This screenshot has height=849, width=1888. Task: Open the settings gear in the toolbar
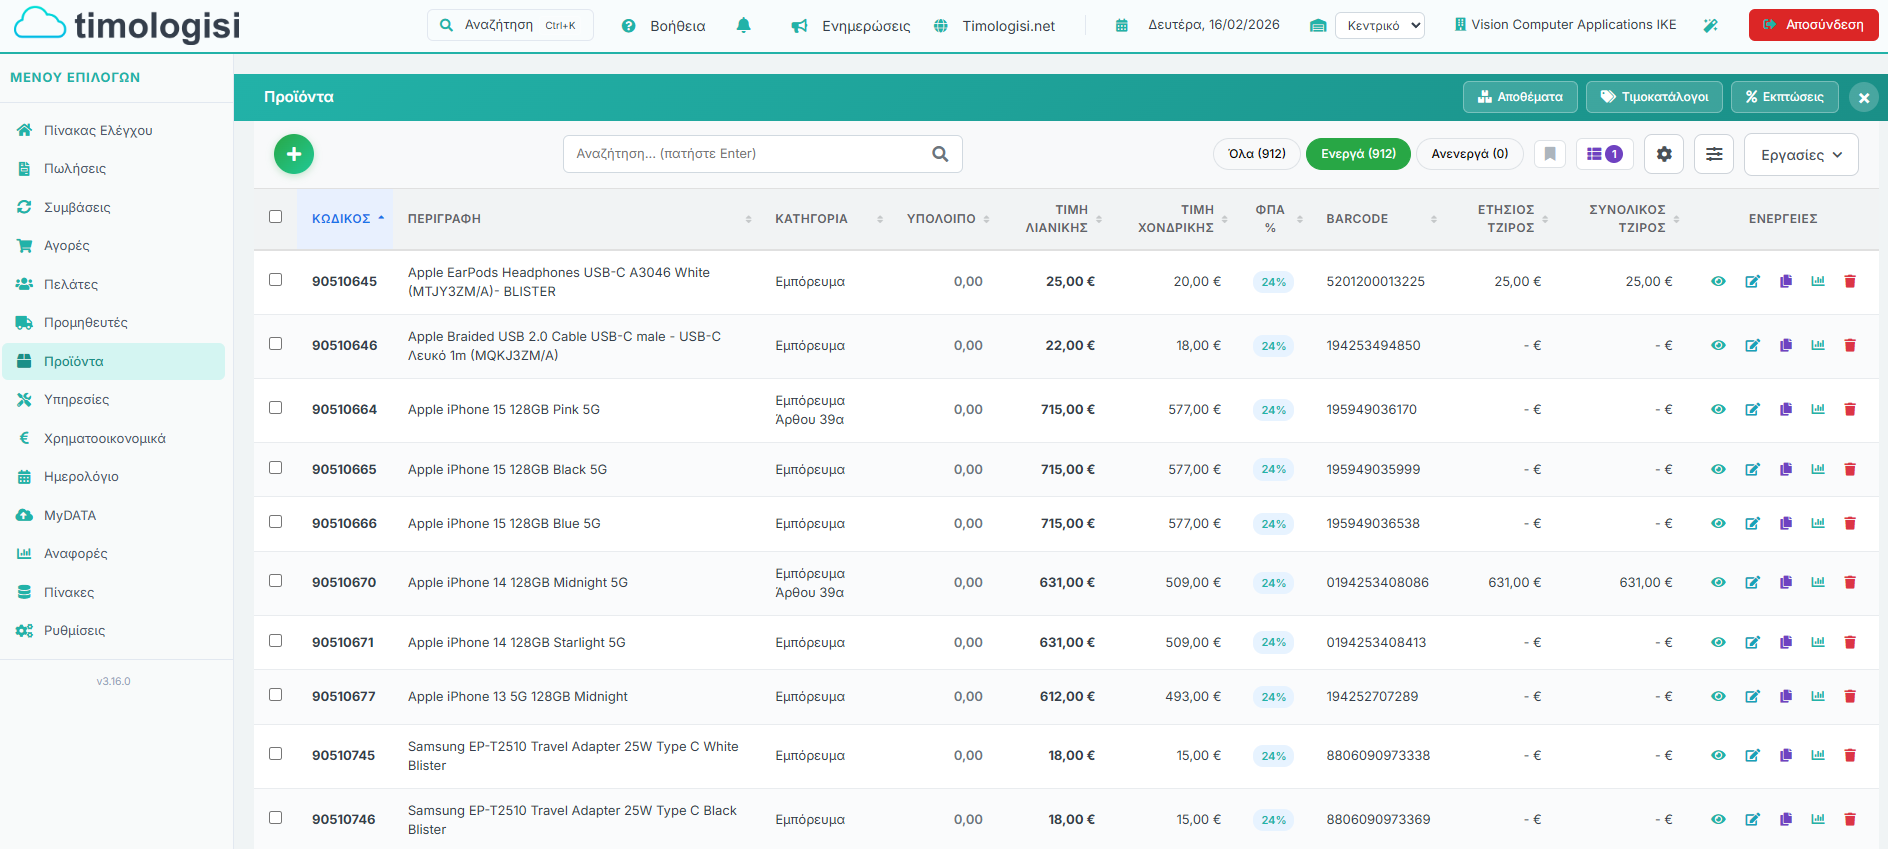(1664, 154)
